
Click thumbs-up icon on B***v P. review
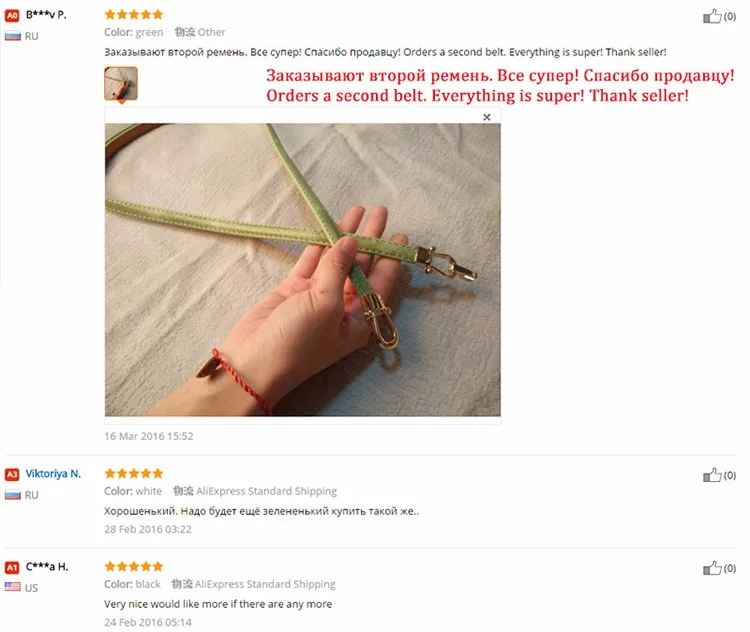712,16
